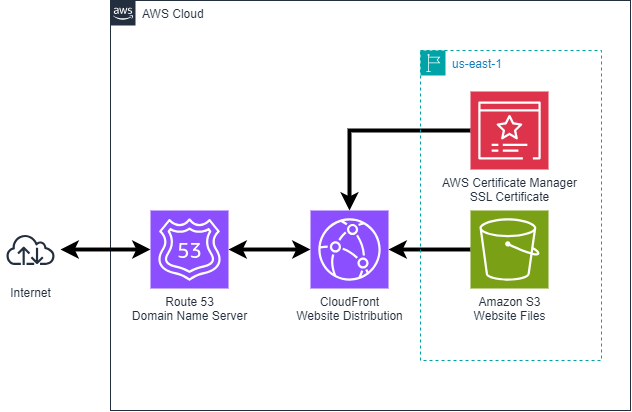Select the arrow between Route 53 and CloudFront

point(269,250)
